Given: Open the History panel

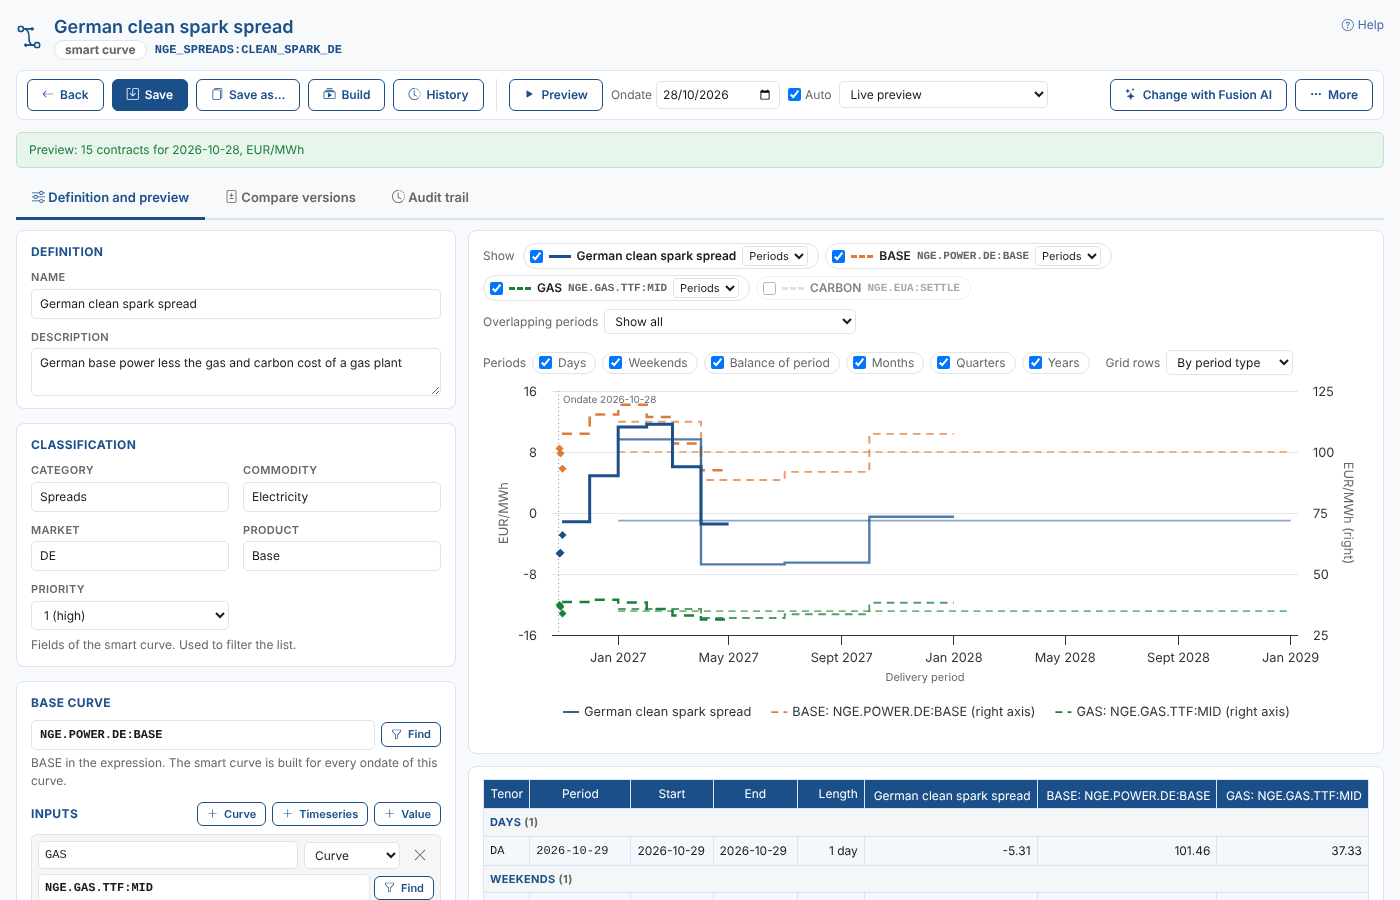Looking at the screenshot, I should [x=438, y=95].
